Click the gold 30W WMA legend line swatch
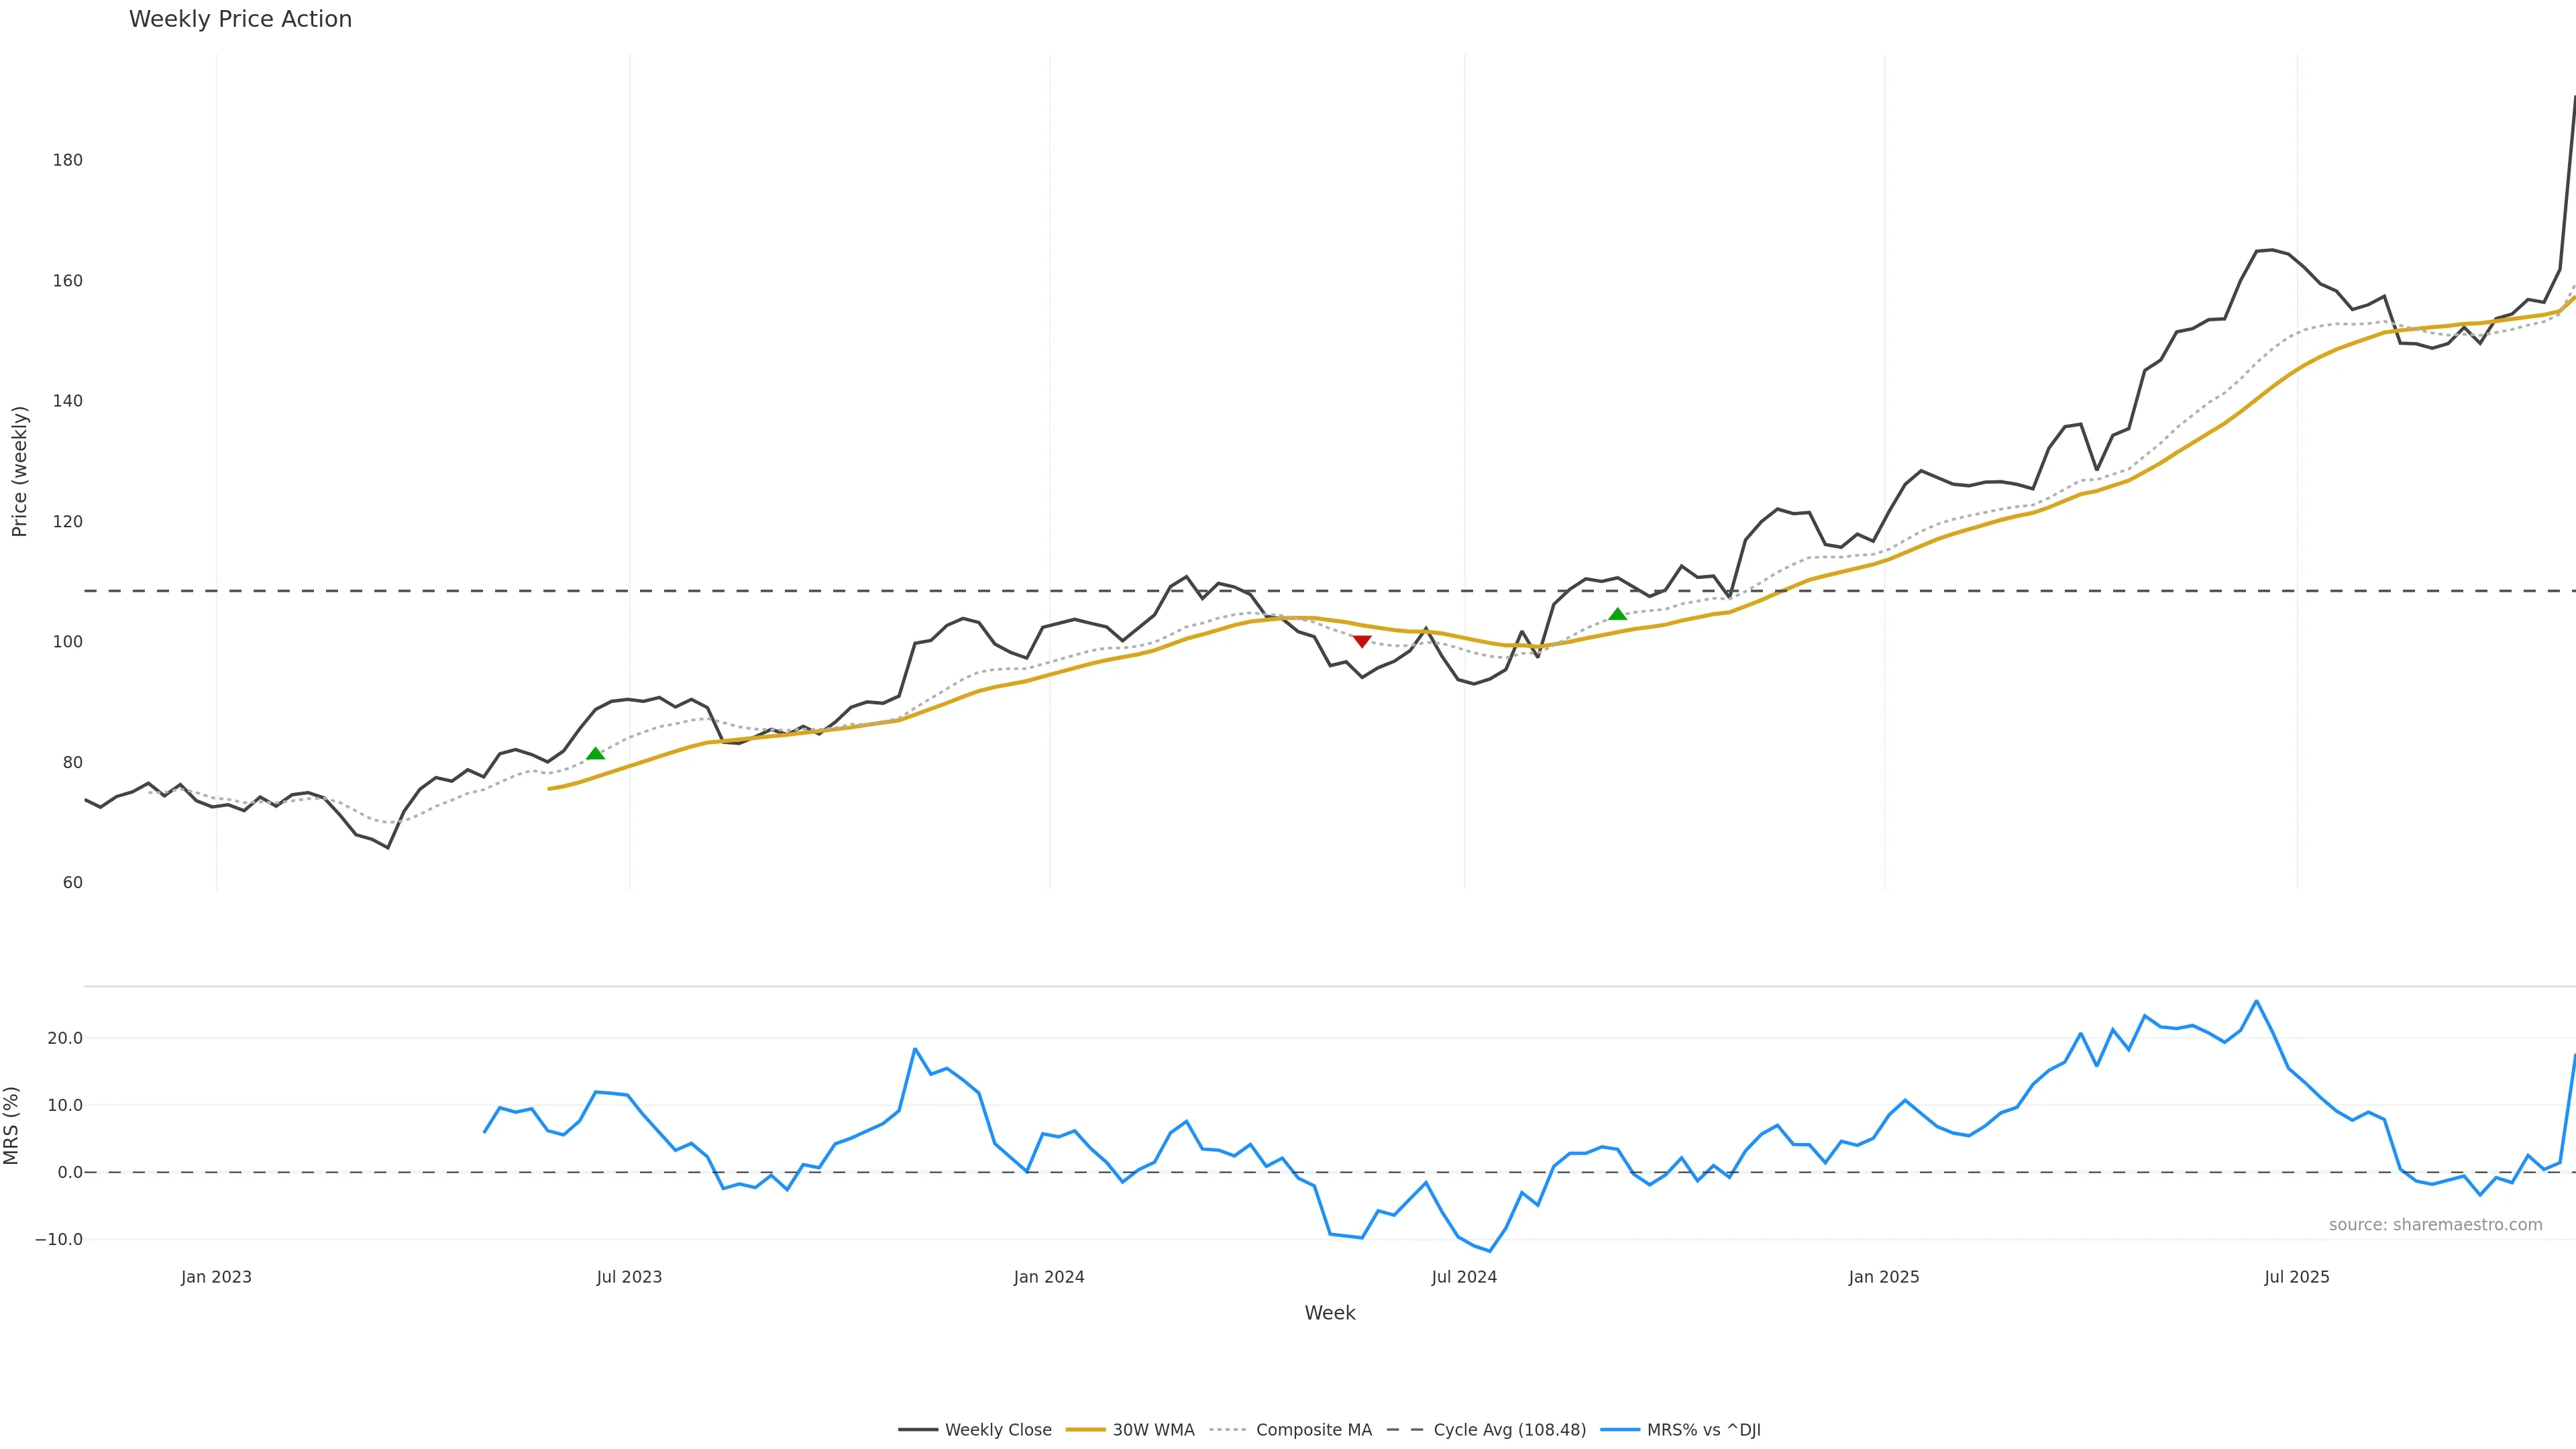2576x1449 pixels. tap(1085, 1430)
